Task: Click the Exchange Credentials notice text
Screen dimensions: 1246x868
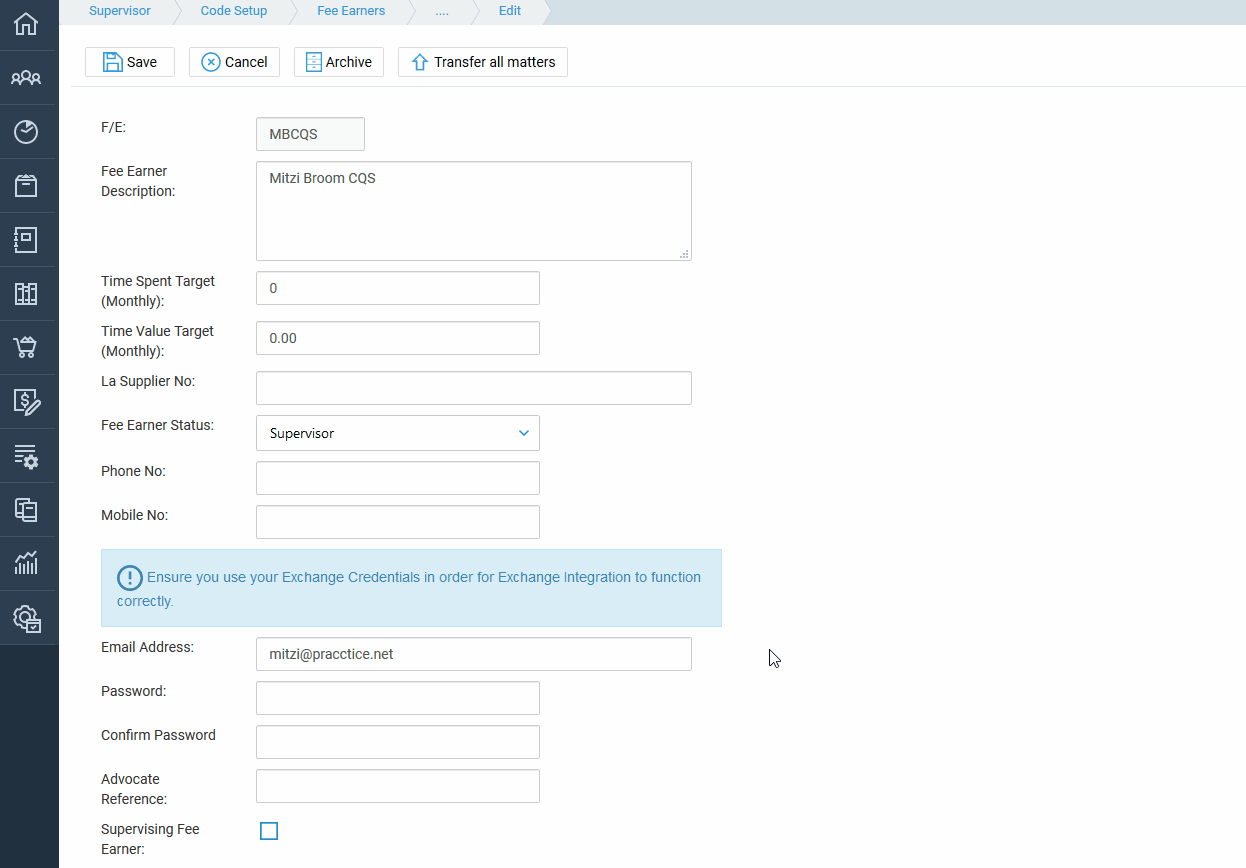Action: tap(409, 589)
